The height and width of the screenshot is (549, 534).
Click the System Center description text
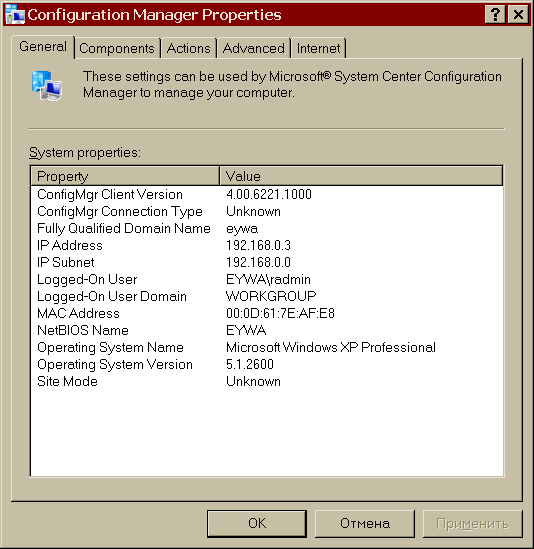(292, 85)
